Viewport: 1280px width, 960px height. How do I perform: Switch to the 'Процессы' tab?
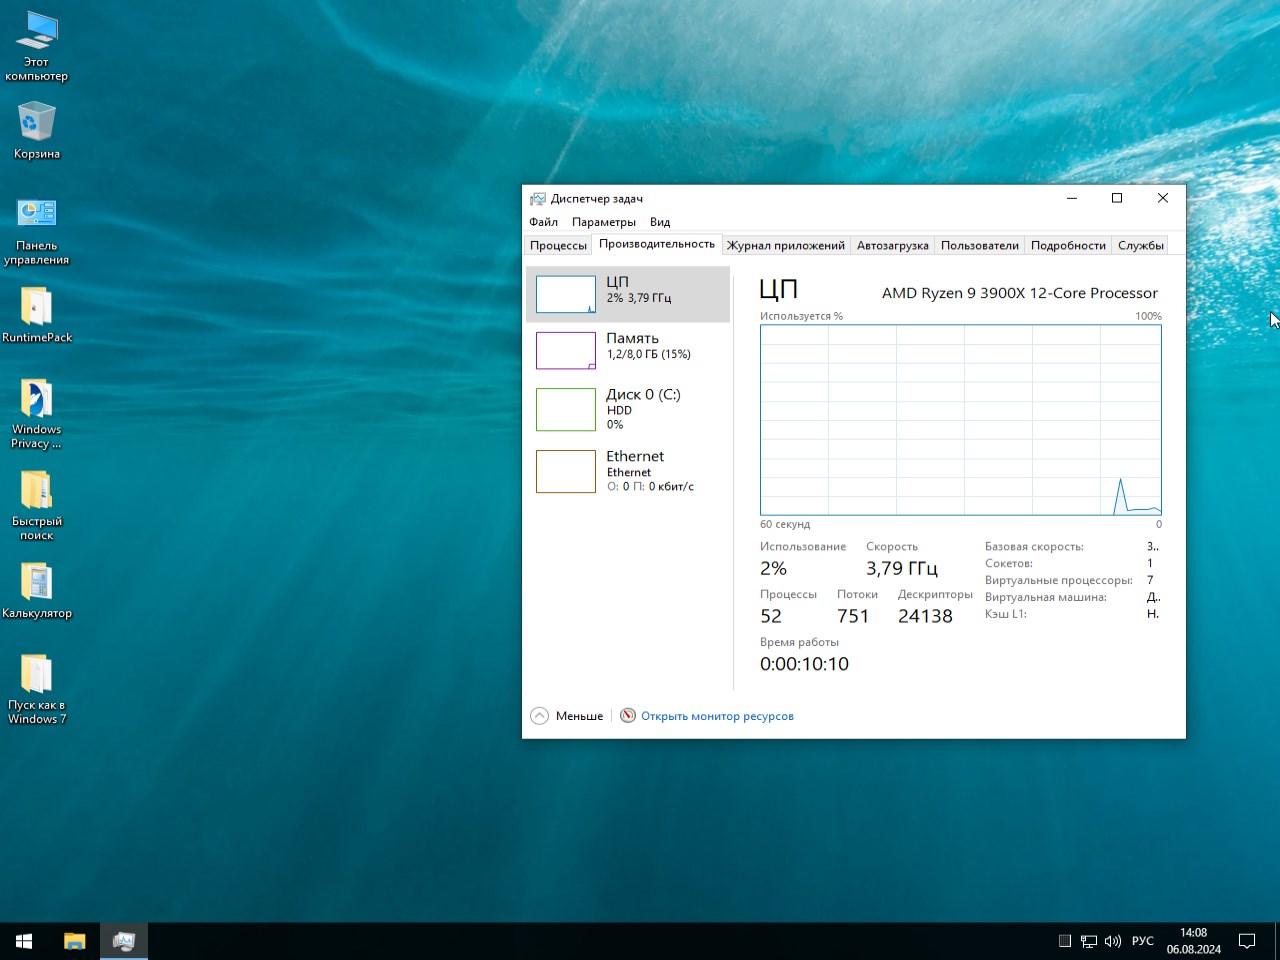point(558,245)
